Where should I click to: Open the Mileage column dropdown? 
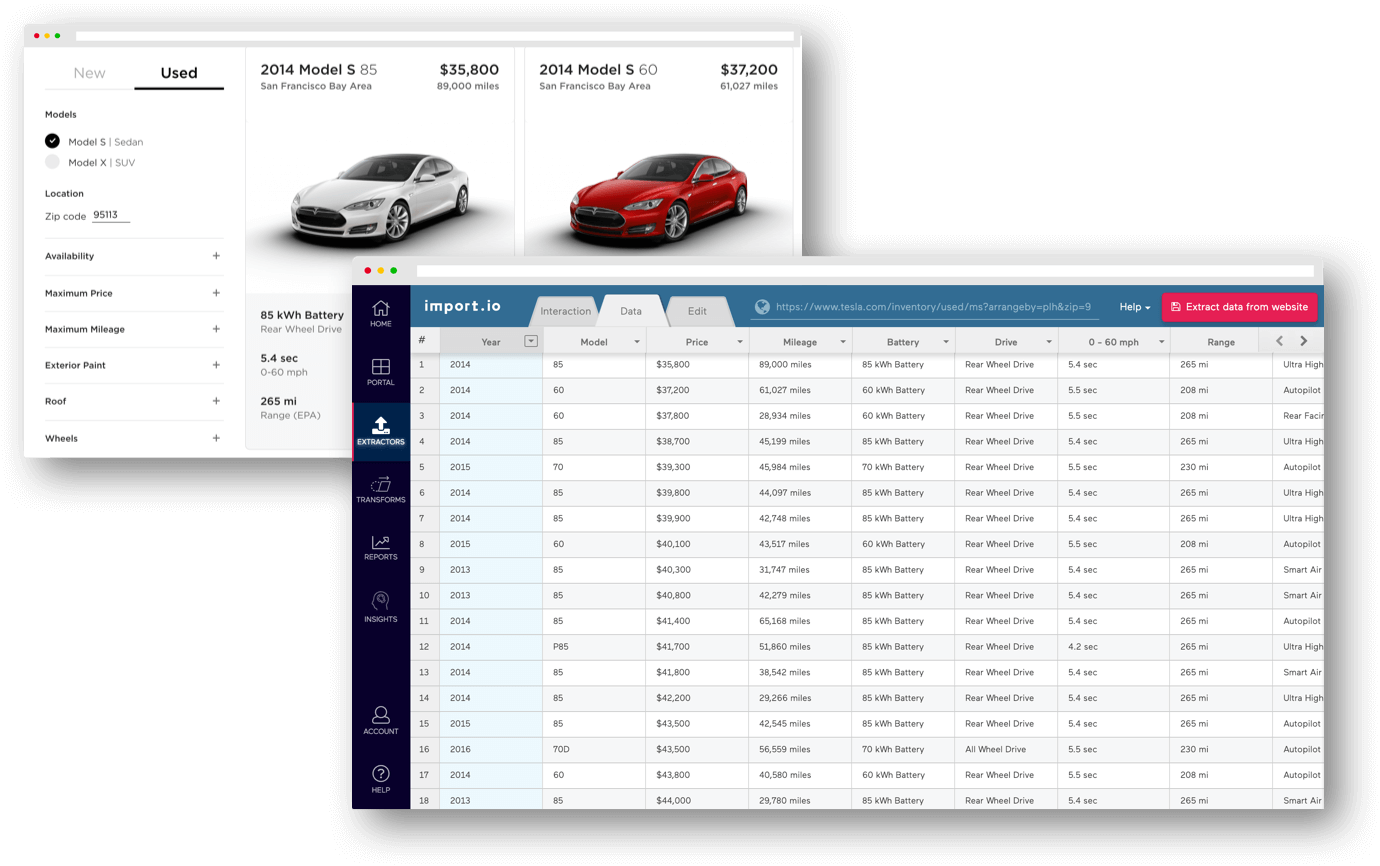(x=843, y=342)
